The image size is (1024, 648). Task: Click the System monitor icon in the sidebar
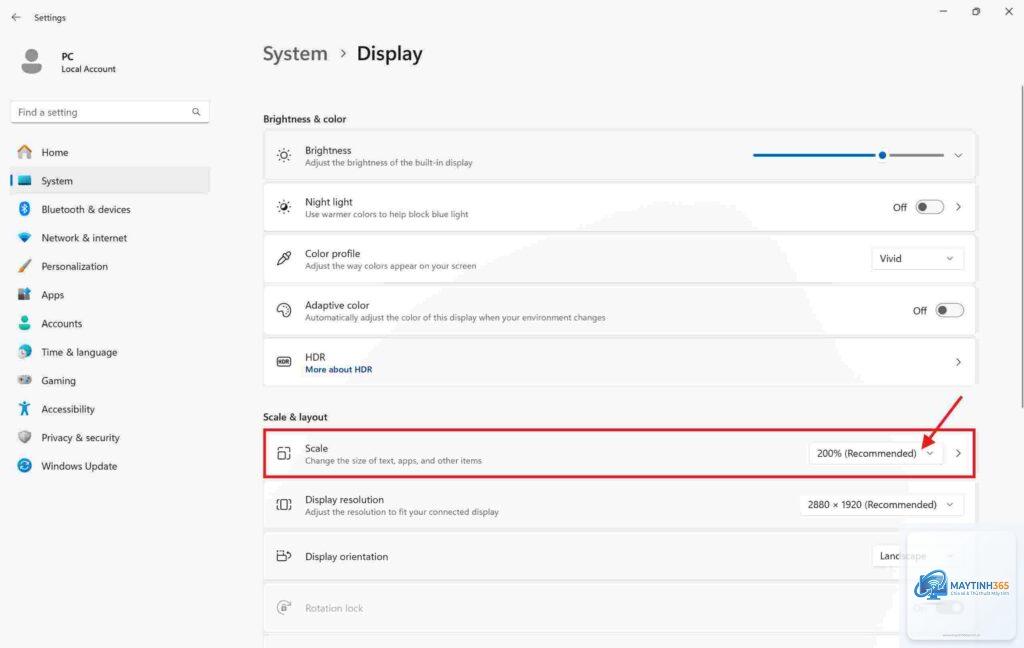tap(25, 181)
